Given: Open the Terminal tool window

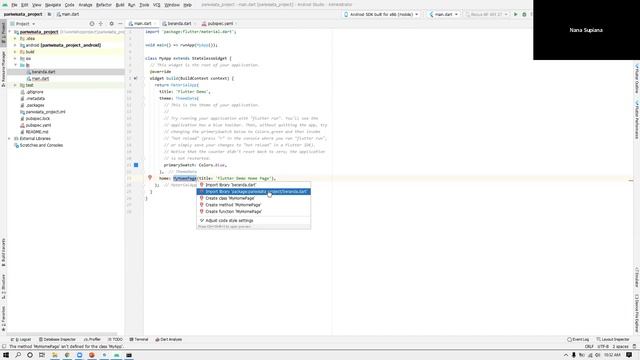Looking at the screenshot, I should click(139, 340).
